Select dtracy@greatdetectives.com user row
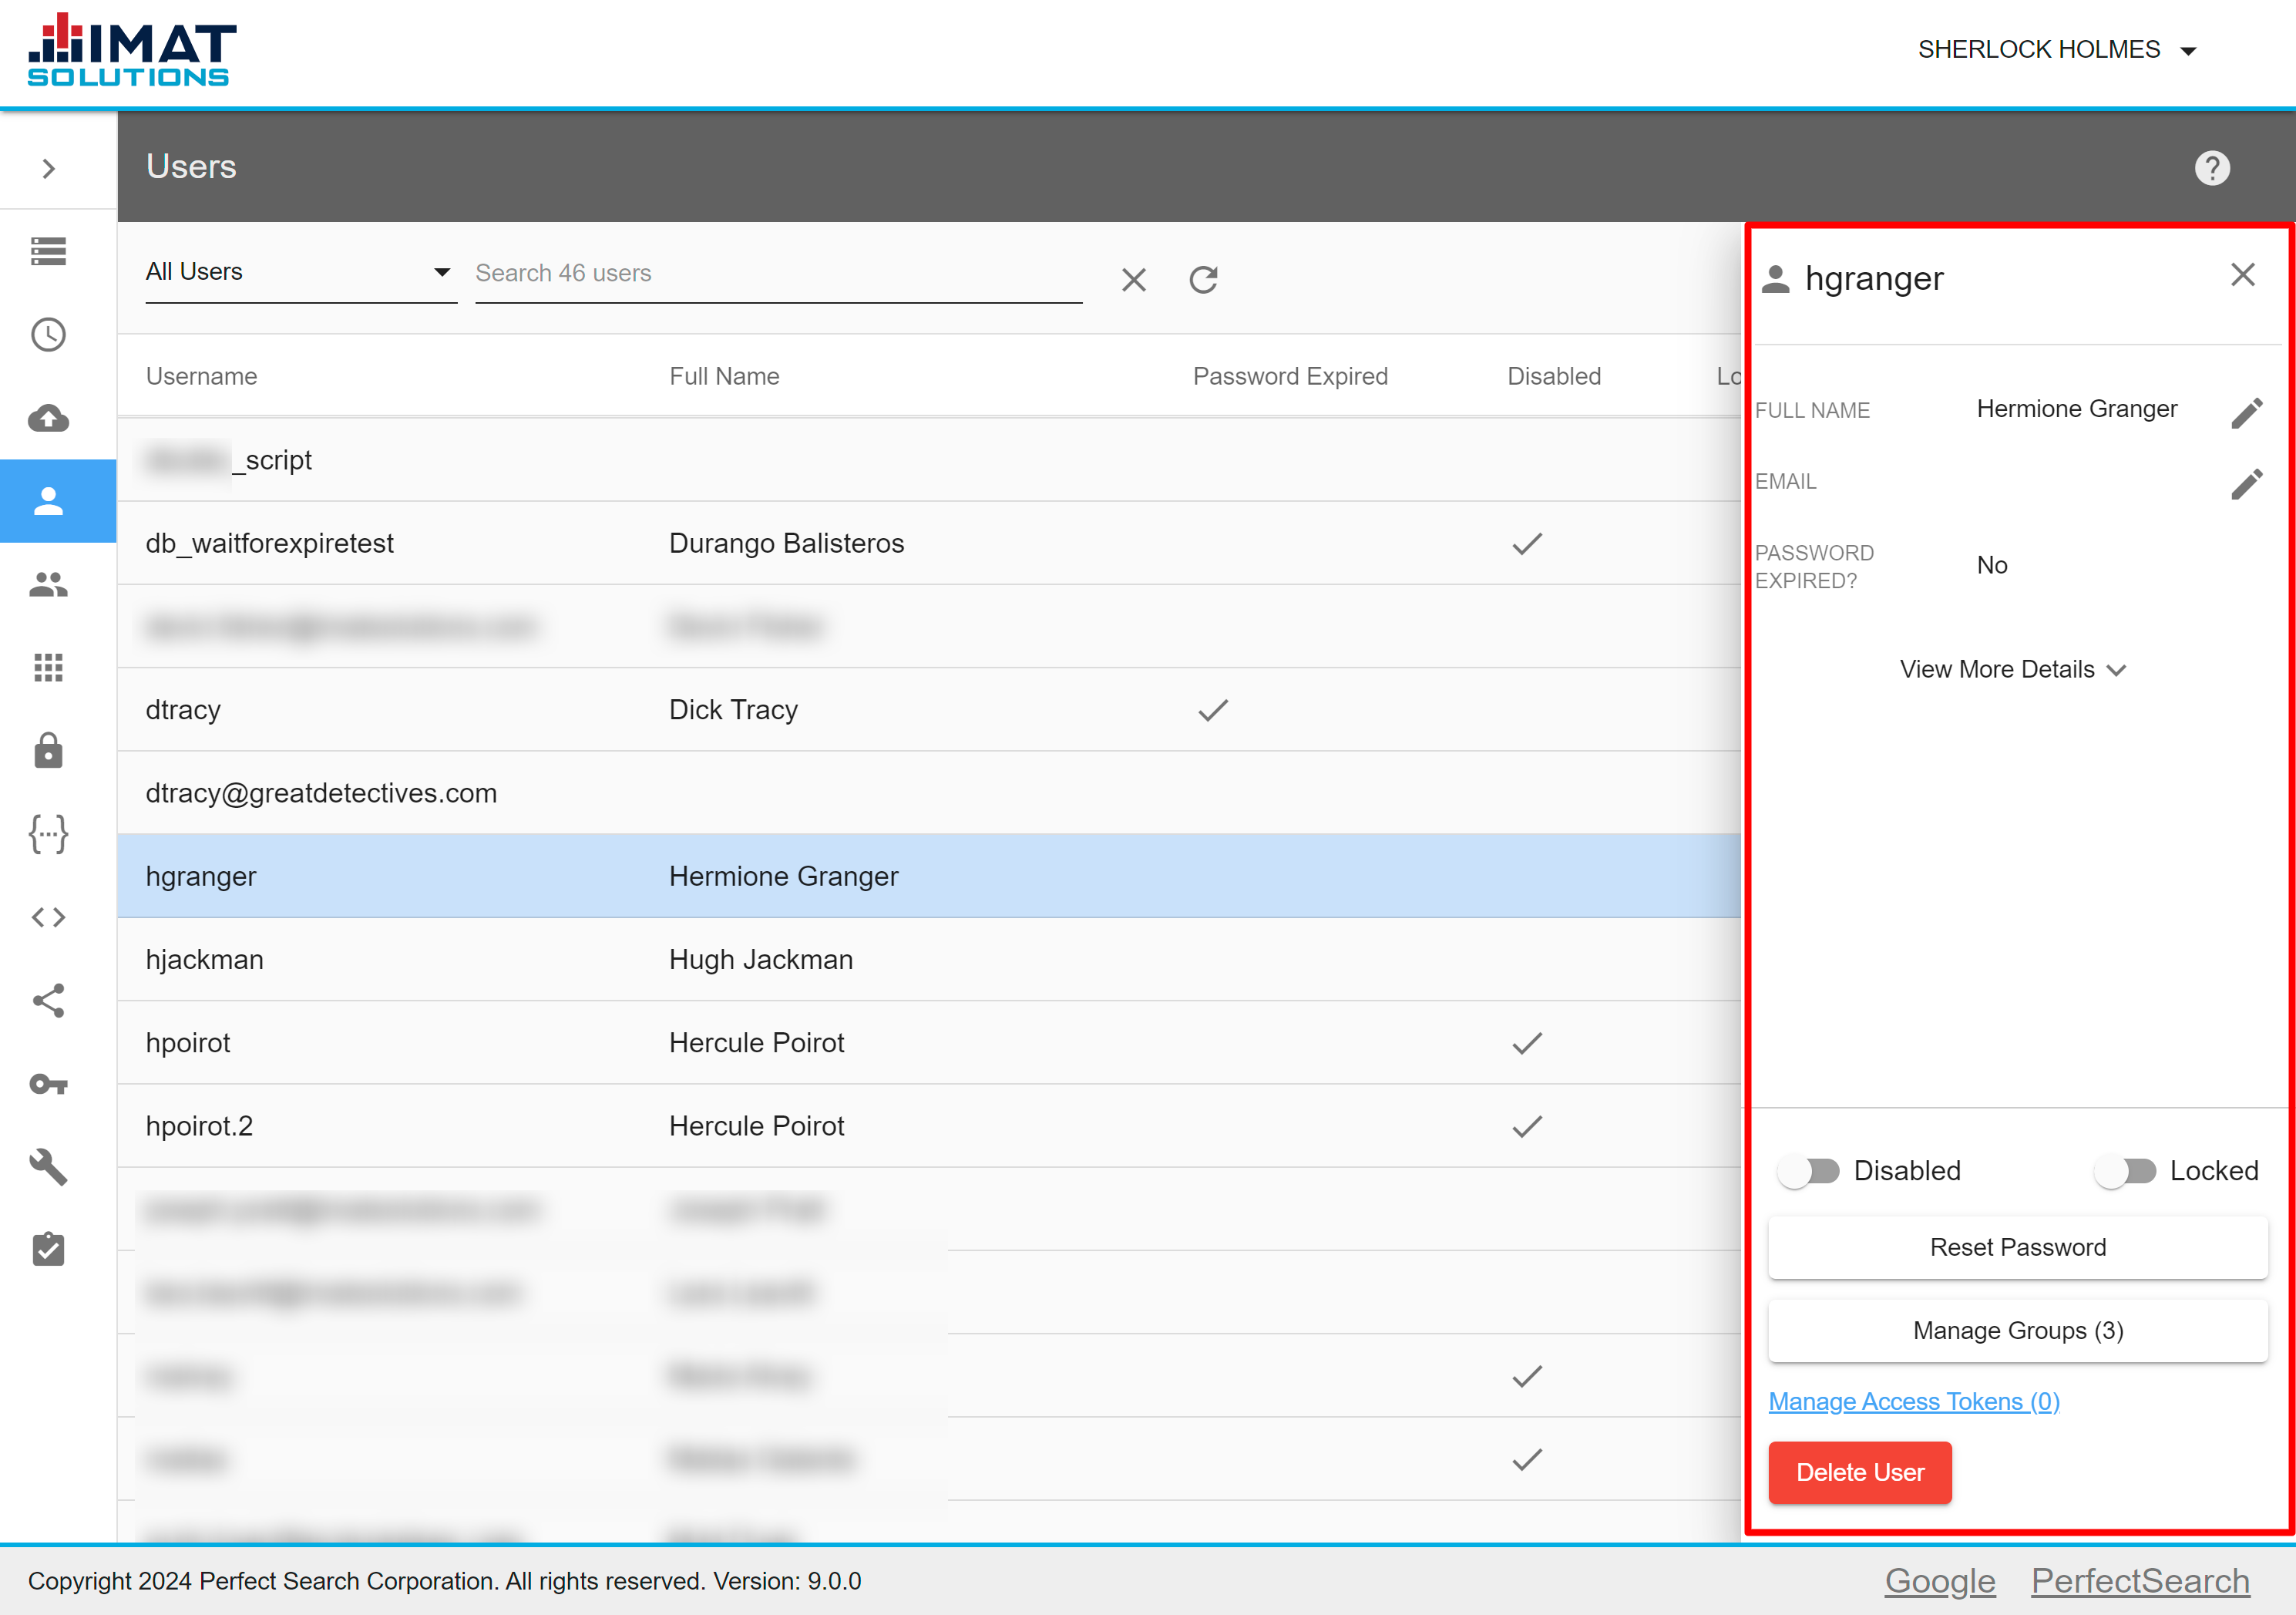This screenshot has height=1615, width=2296. (x=929, y=793)
